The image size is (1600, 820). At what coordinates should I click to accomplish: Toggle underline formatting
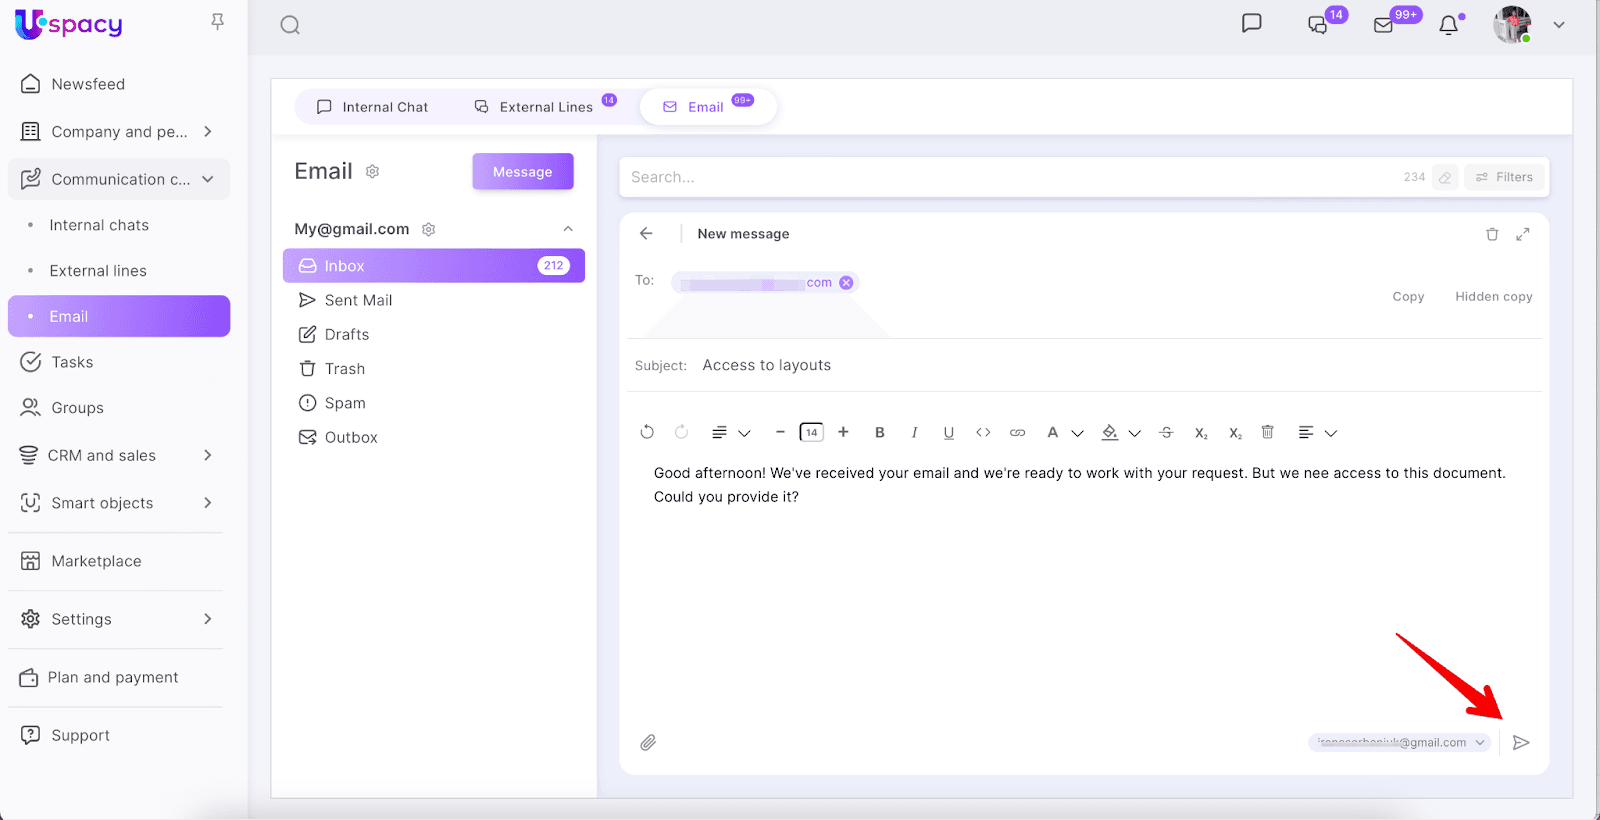click(948, 433)
